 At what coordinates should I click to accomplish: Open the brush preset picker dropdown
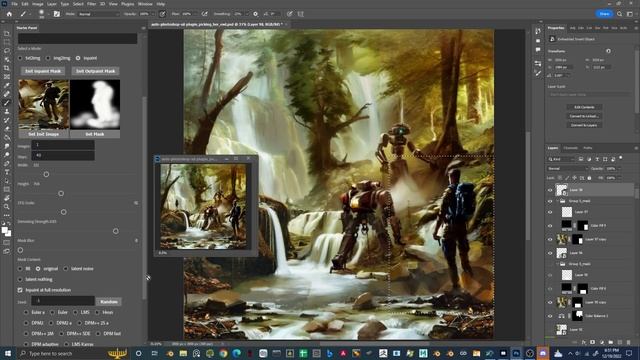point(48,14)
